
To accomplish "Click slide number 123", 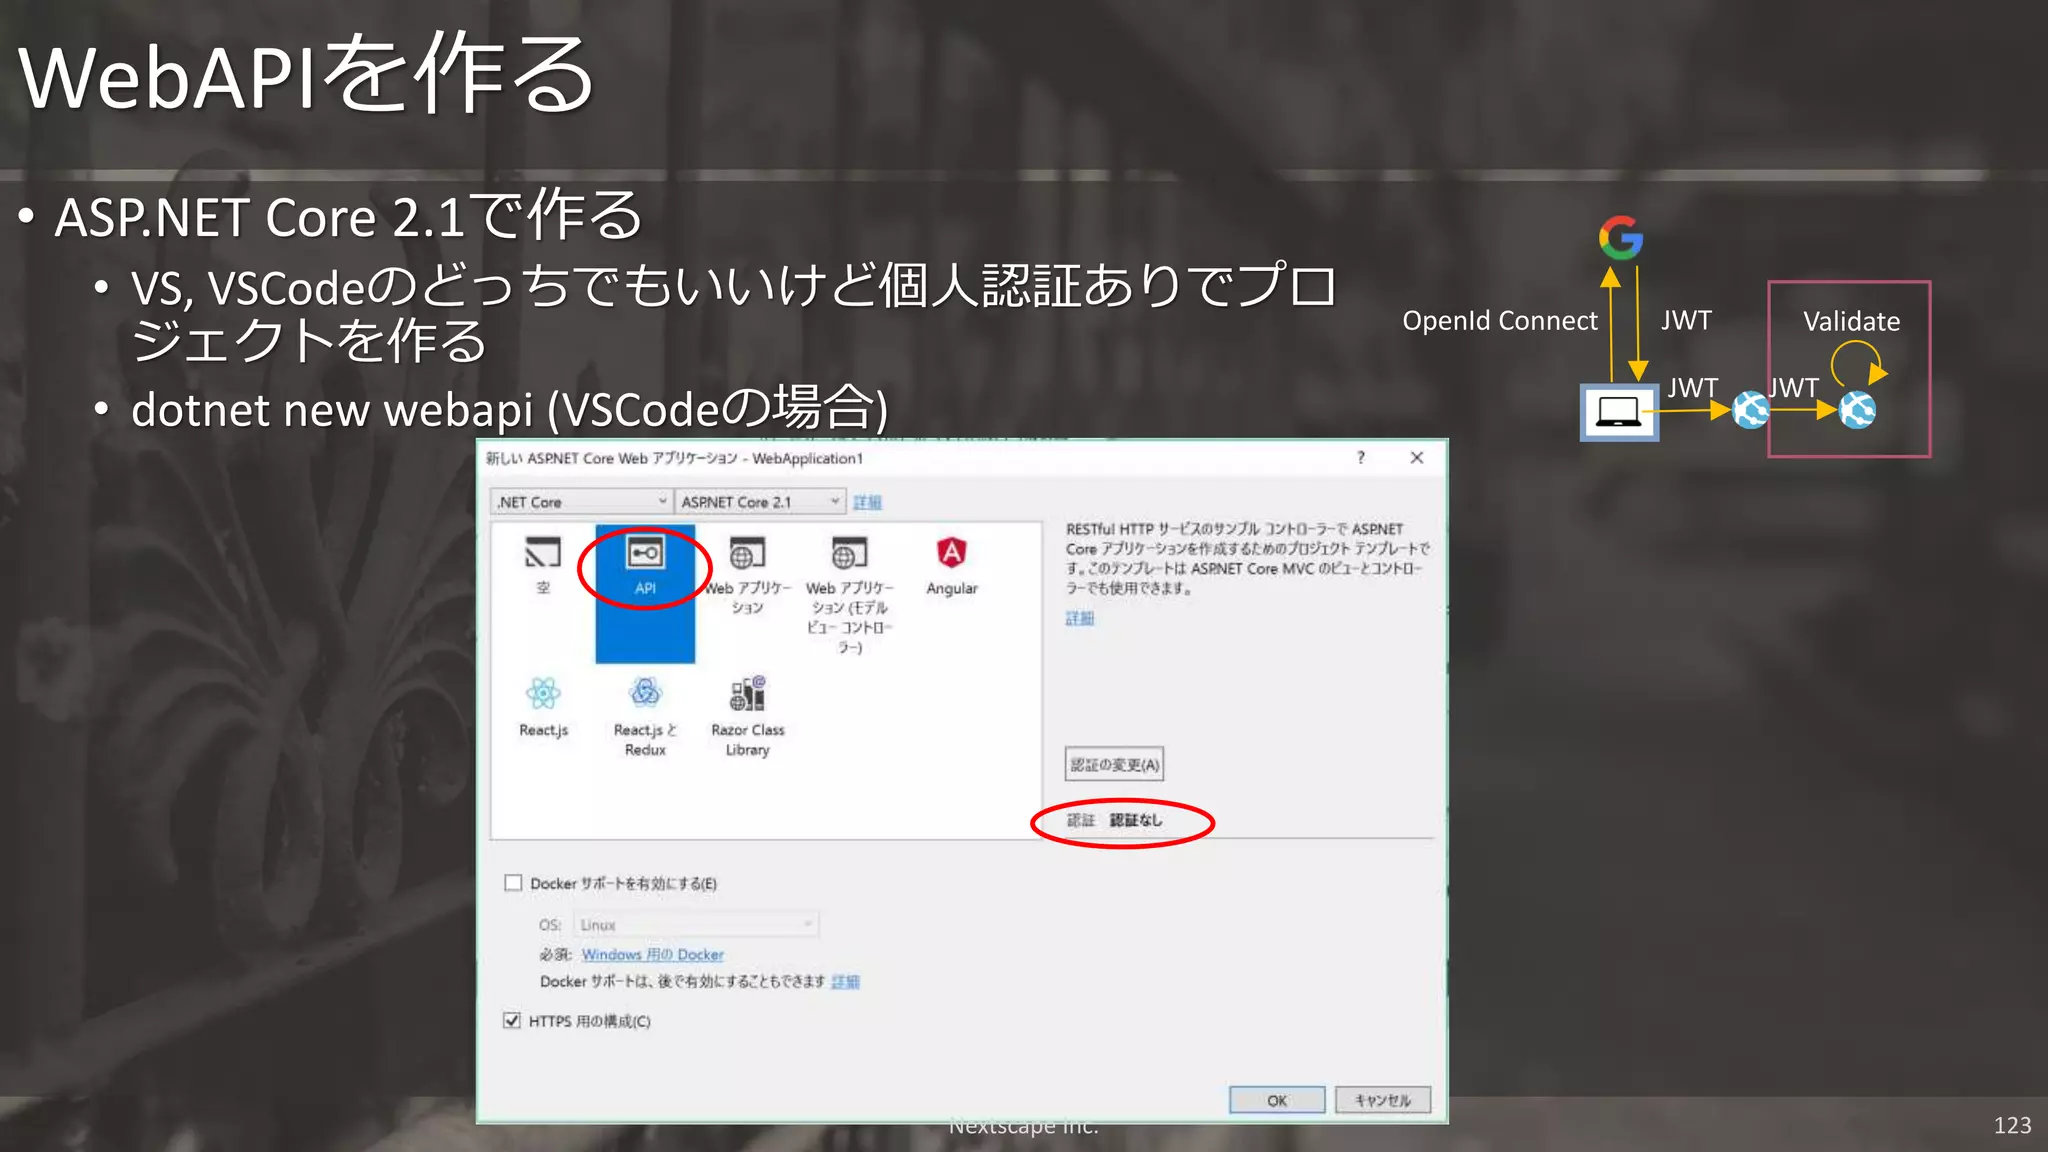I will click(2012, 1125).
